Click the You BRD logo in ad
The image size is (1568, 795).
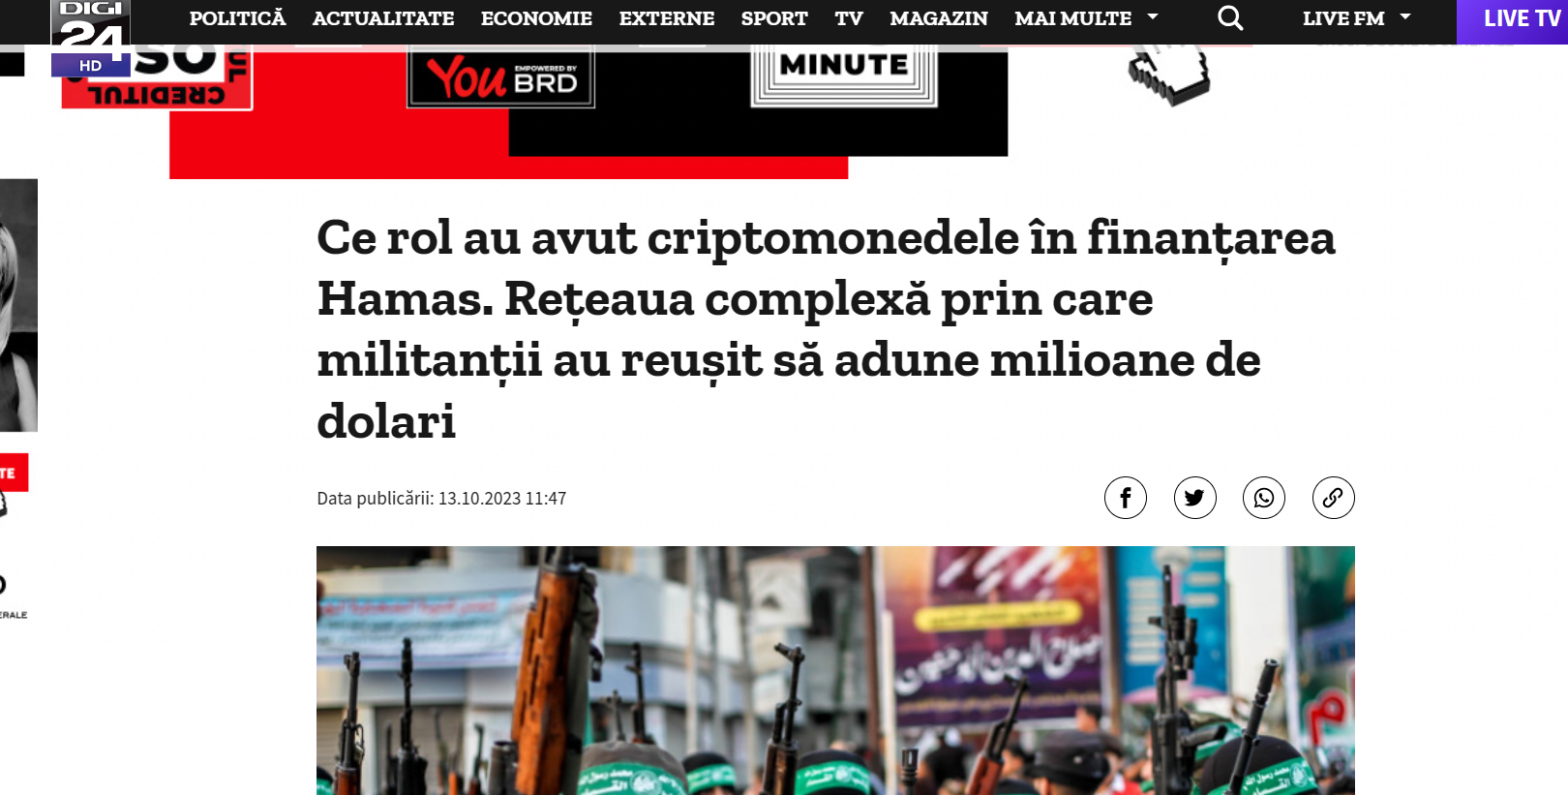[x=501, y=76]
